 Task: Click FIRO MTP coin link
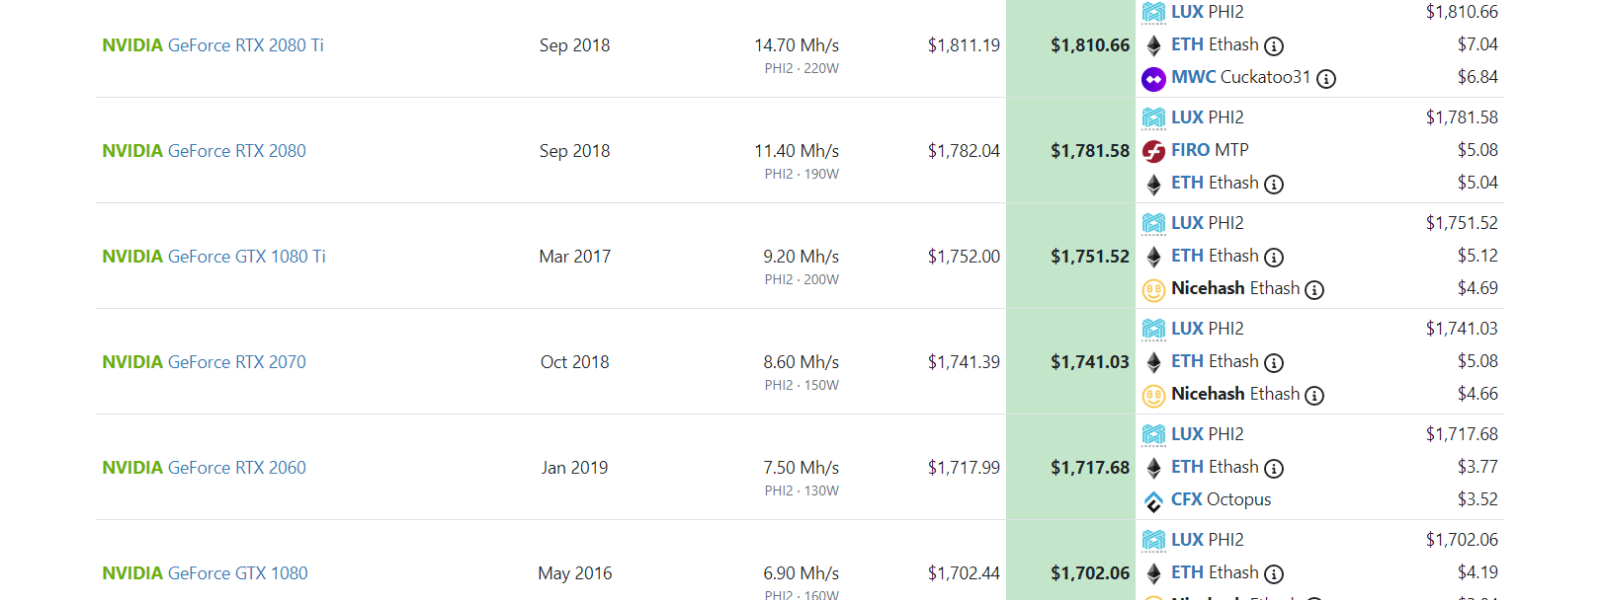[1210, 150]
